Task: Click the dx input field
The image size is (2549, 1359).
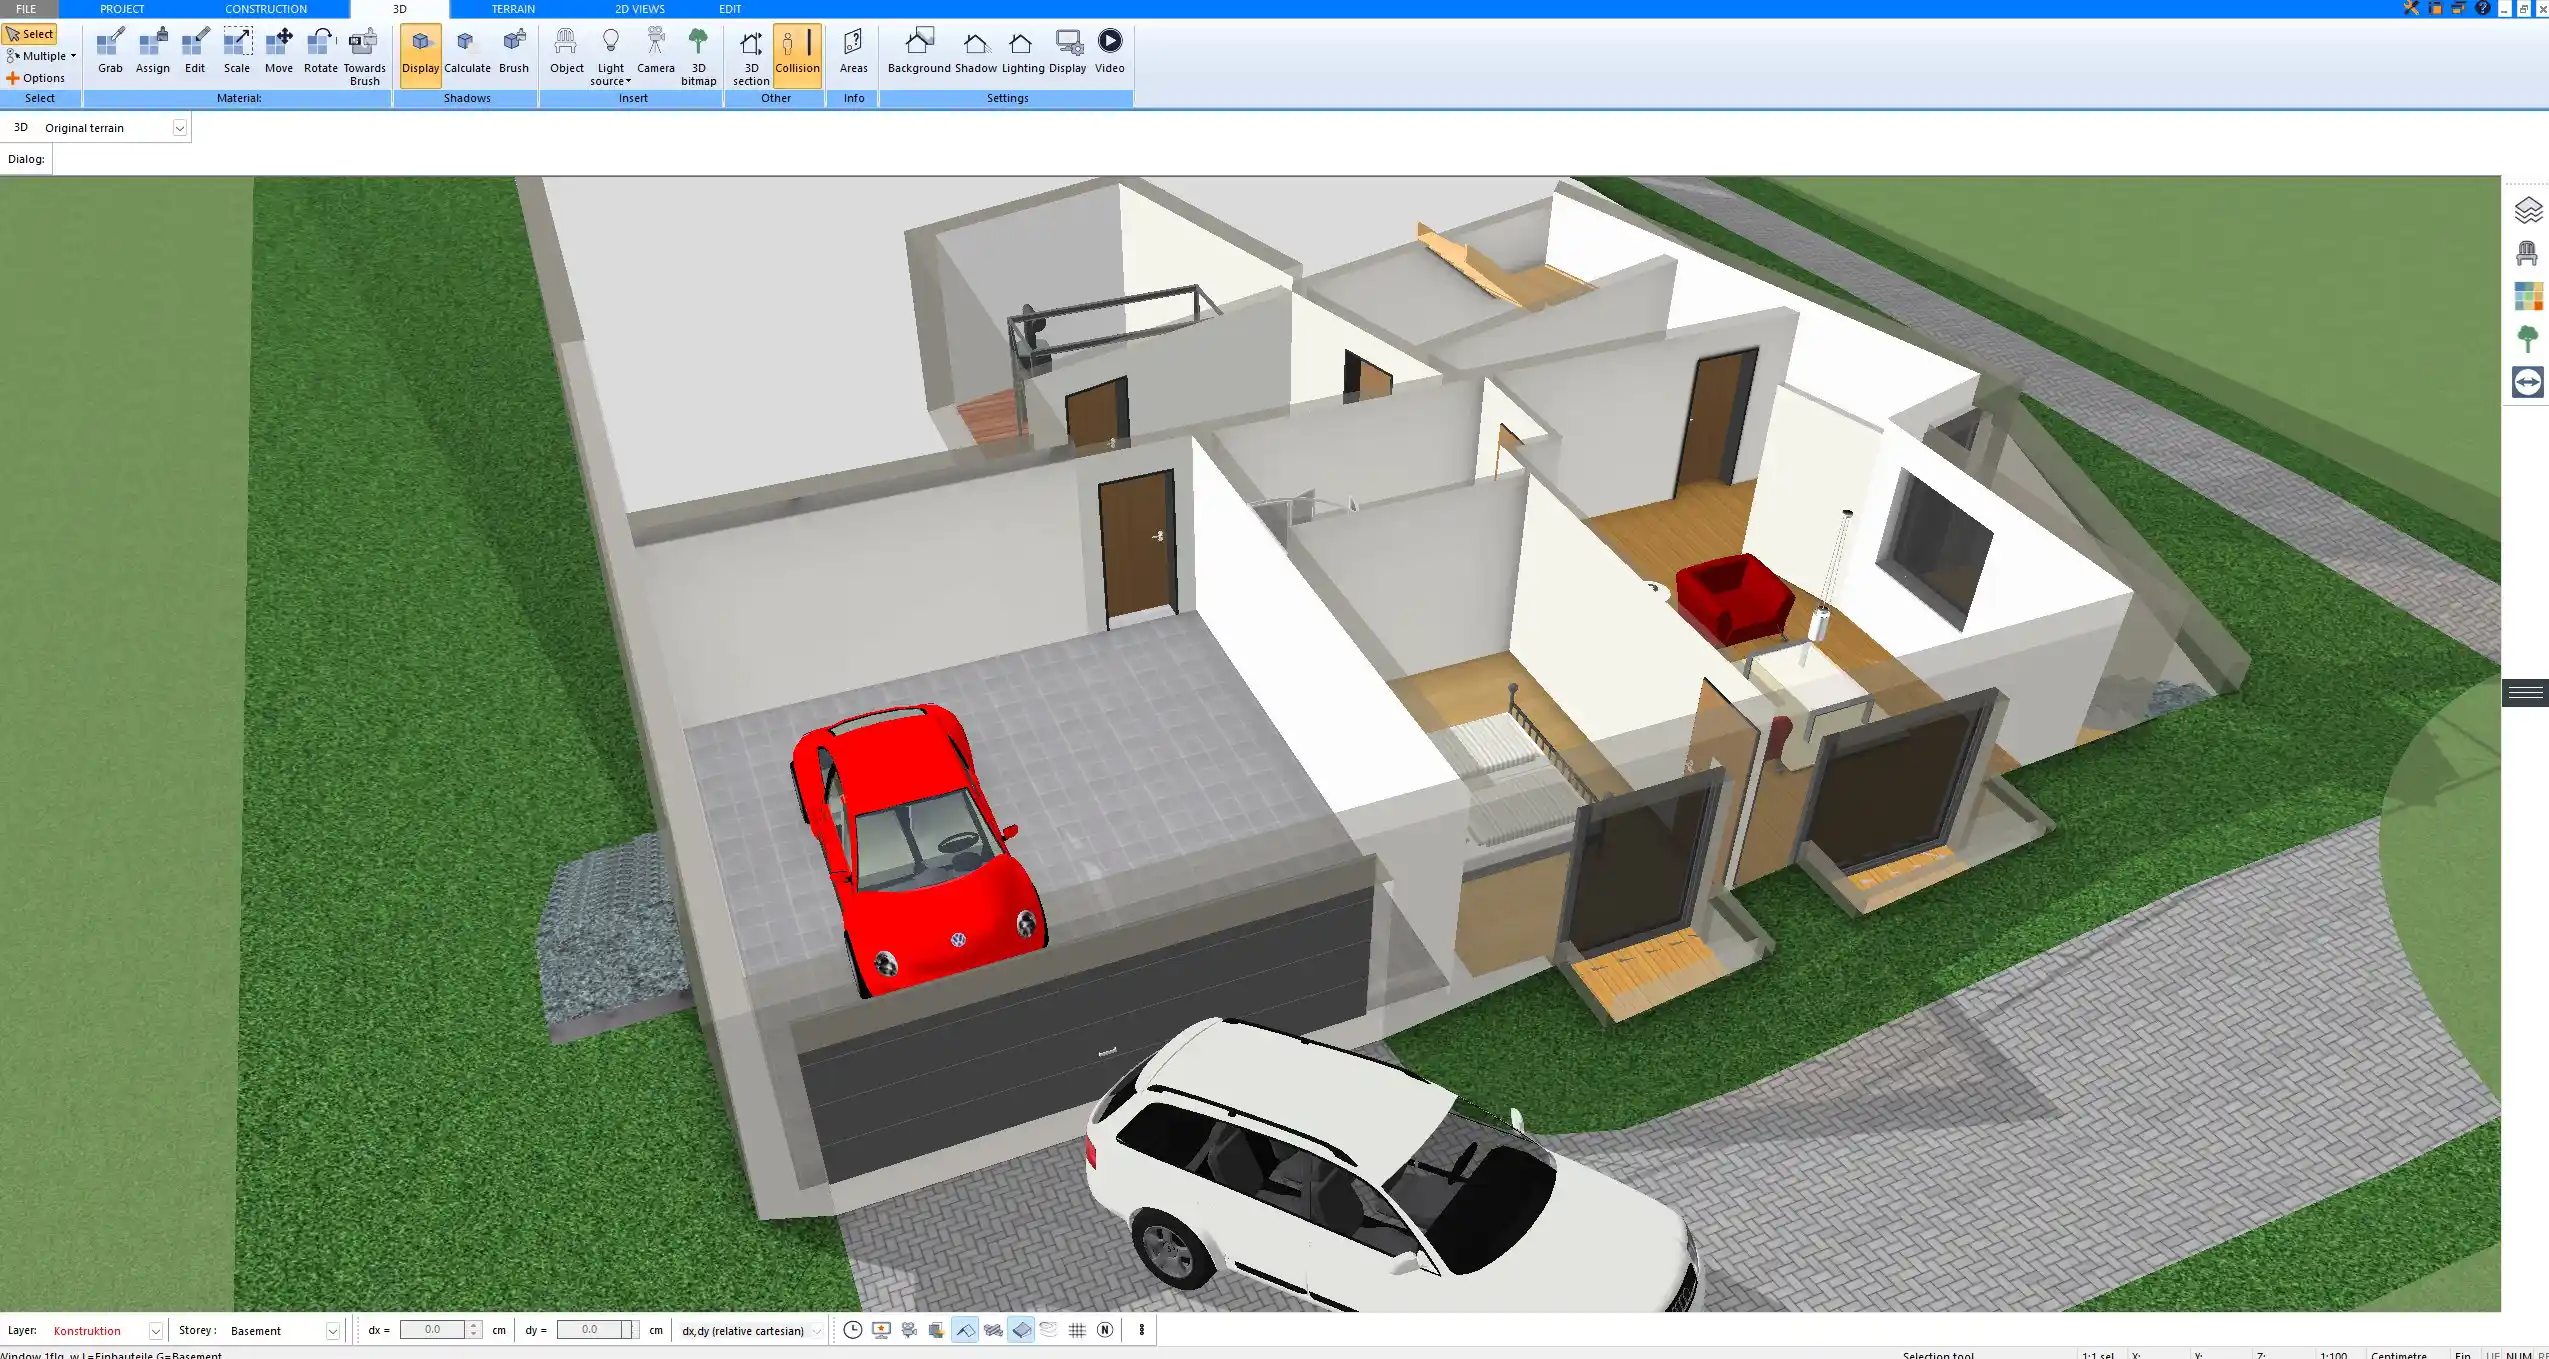Action: (x=432, y=1330)
